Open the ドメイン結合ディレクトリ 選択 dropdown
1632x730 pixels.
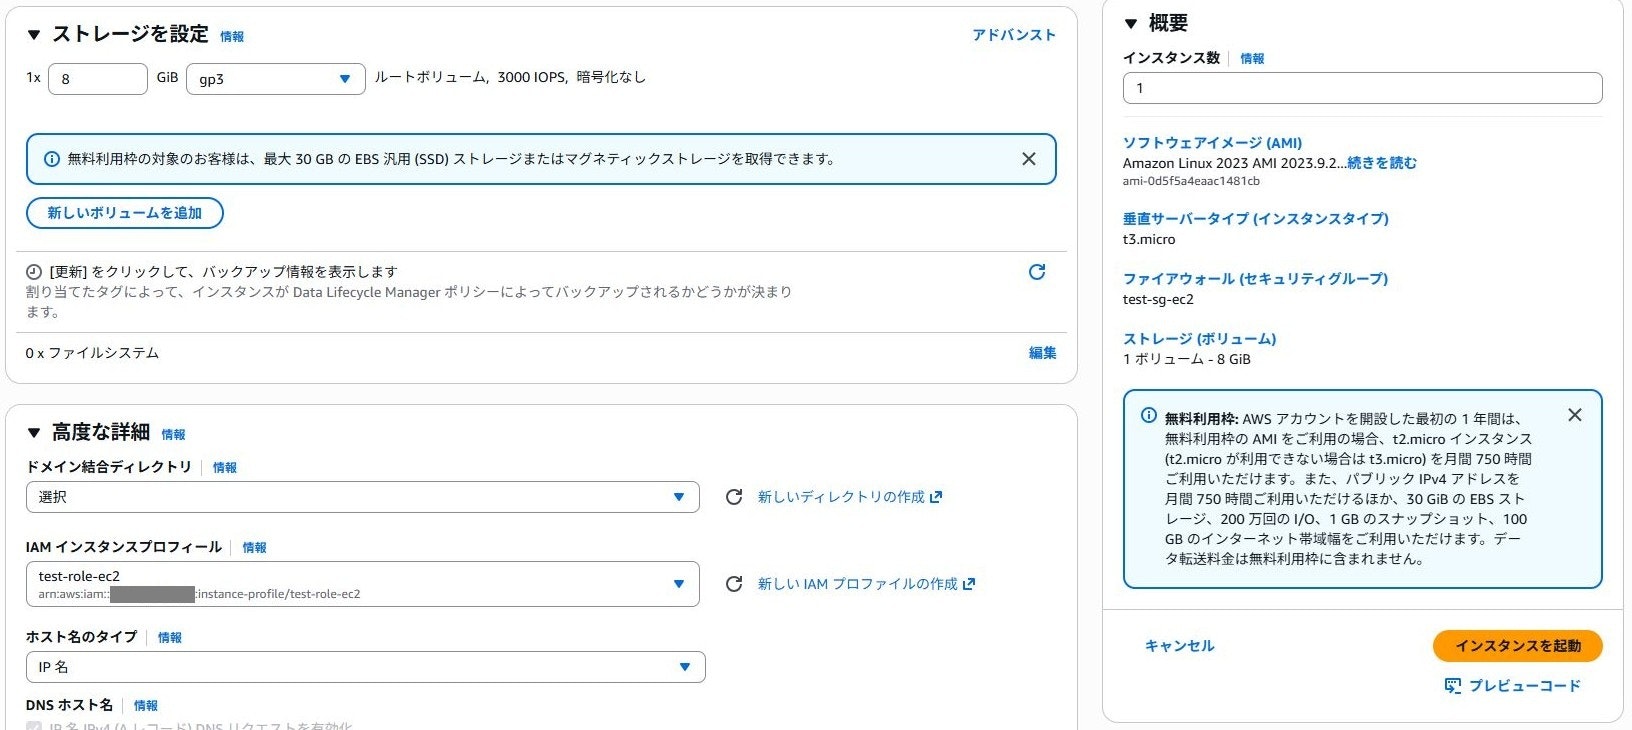coord(362,497)
